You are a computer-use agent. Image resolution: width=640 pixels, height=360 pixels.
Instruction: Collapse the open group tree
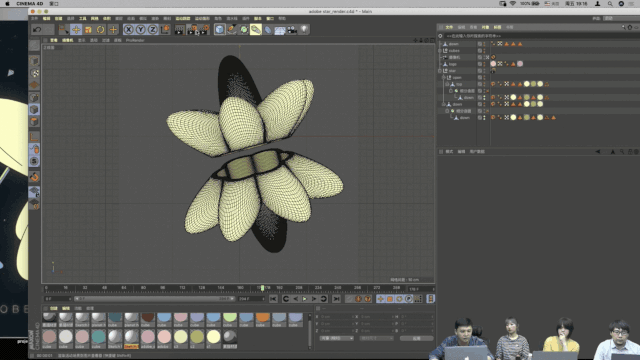click(444, 78)
